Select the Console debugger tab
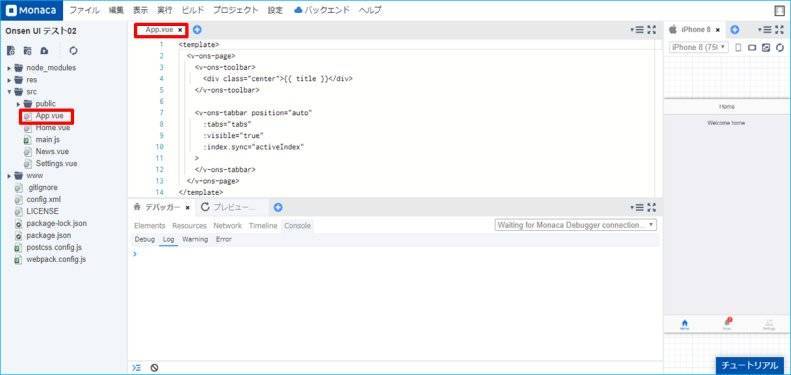Viewport: 791px width, 375px height. coord(297,226)
